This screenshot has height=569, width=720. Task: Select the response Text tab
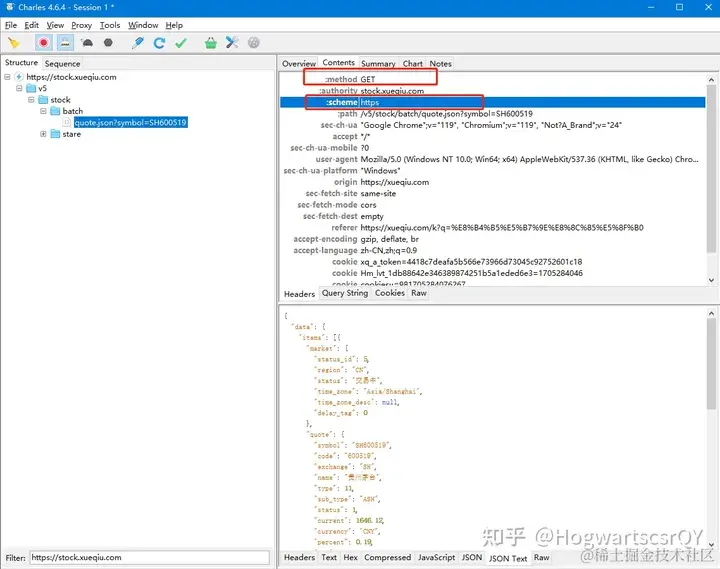pos(329,558)
